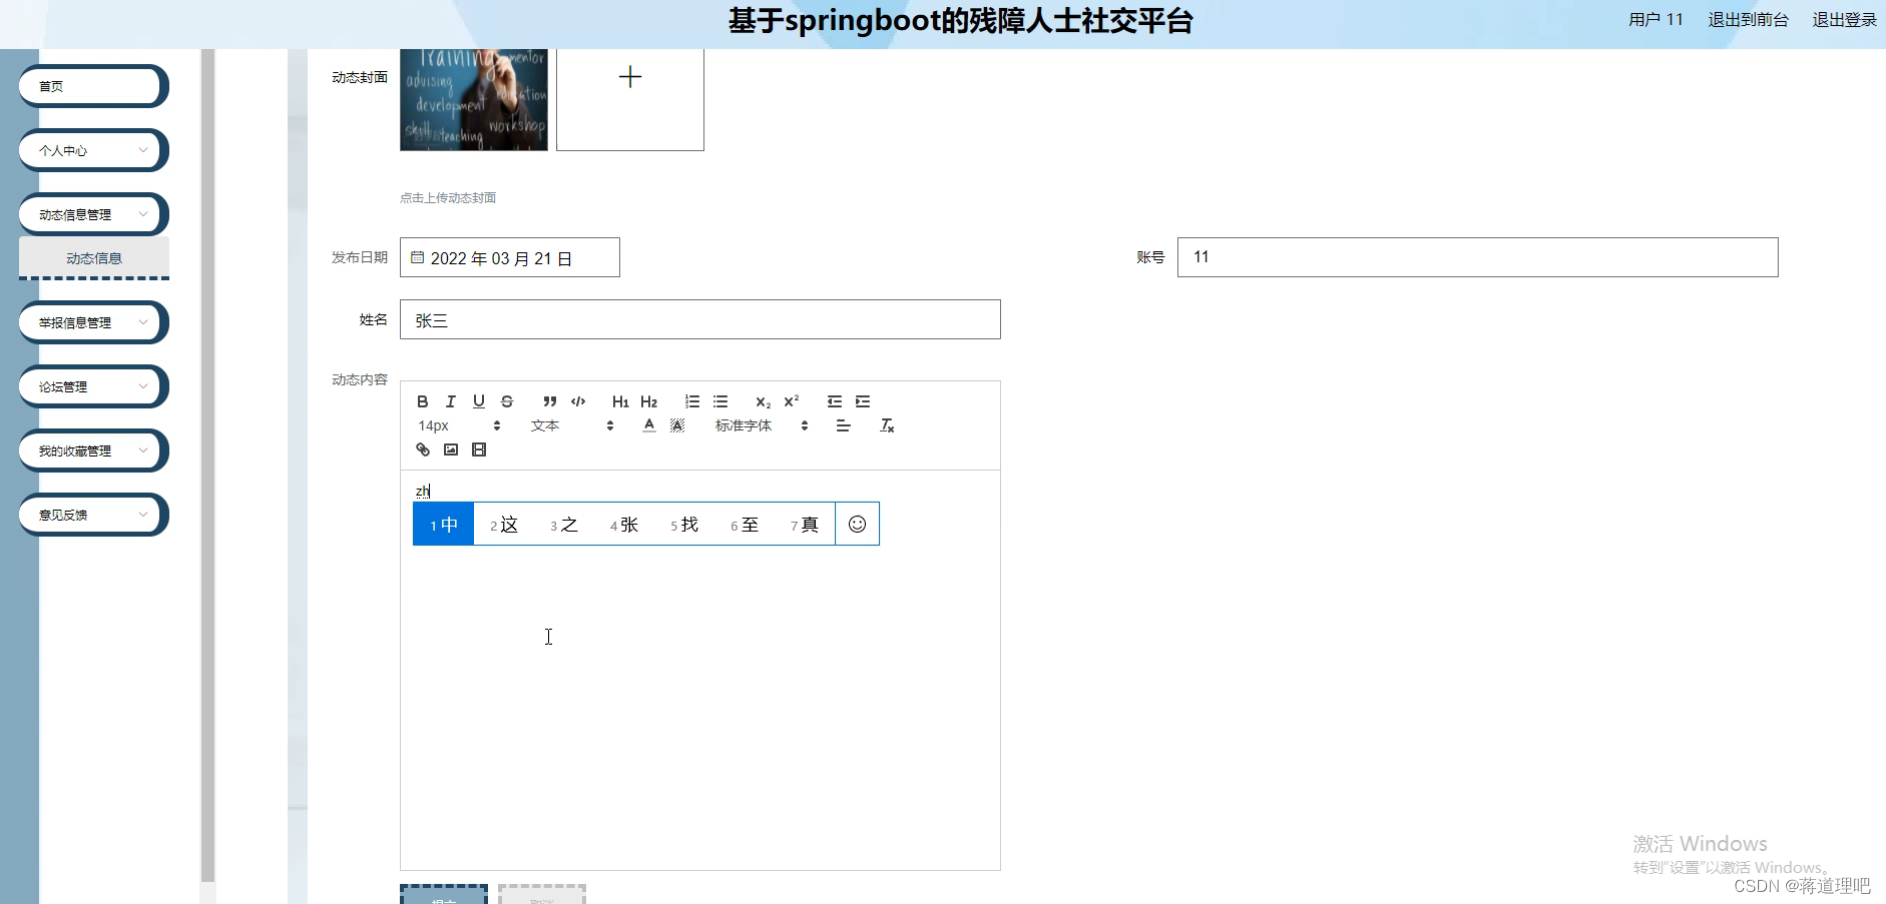The height and width of the screenshot is (904, 1886).
Task: Open the code view icon
Action: 577,401
